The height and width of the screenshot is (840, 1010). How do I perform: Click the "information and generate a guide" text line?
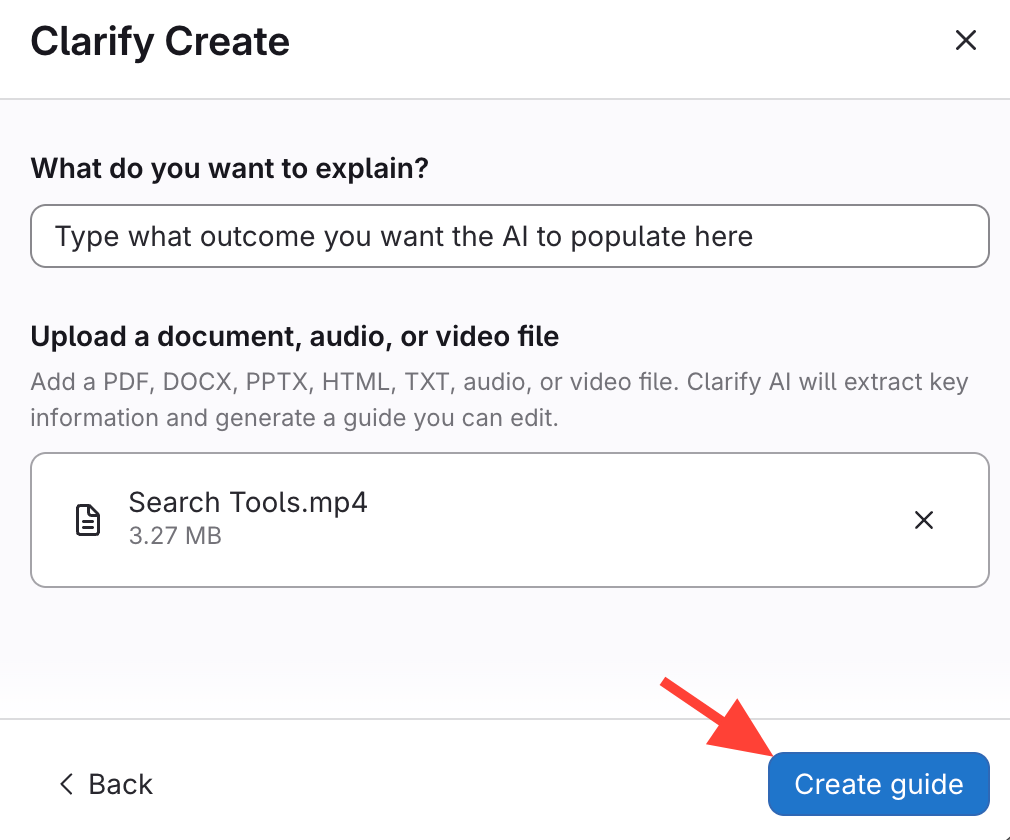(294, 417)
